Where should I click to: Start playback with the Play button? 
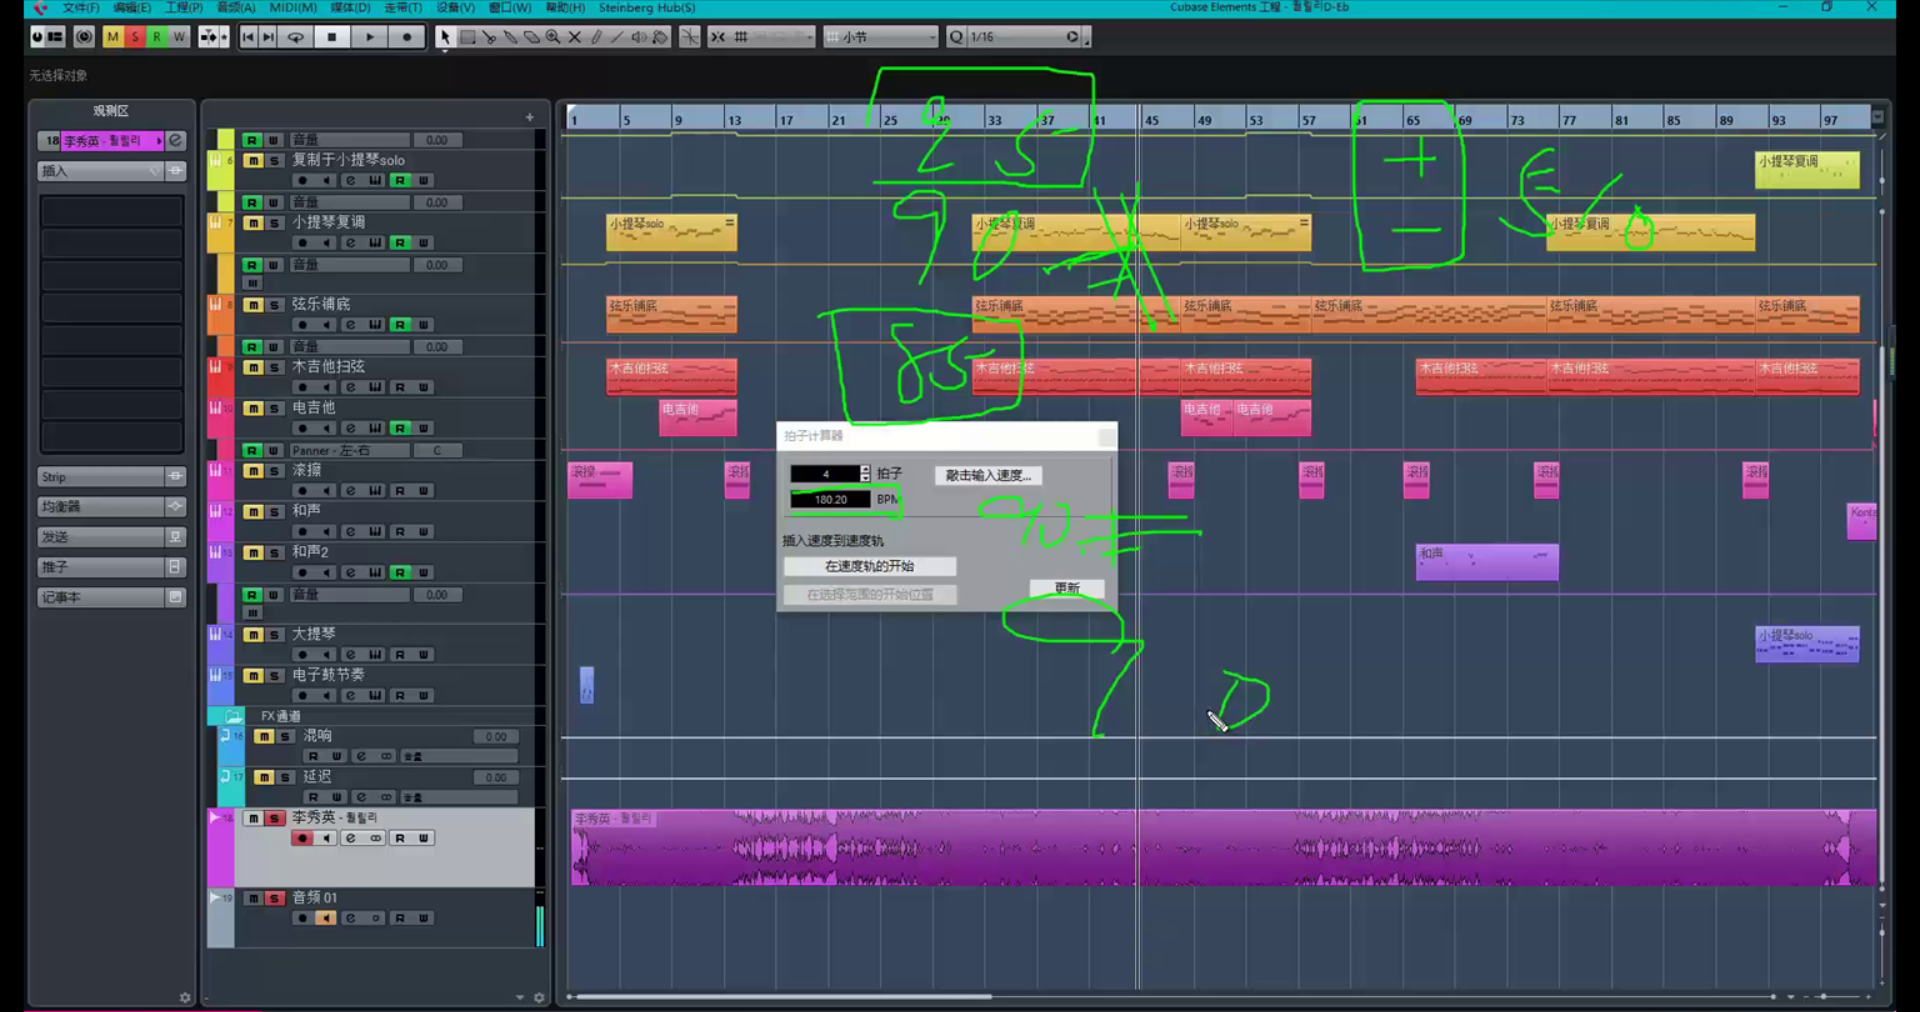[x=370, y=37]
